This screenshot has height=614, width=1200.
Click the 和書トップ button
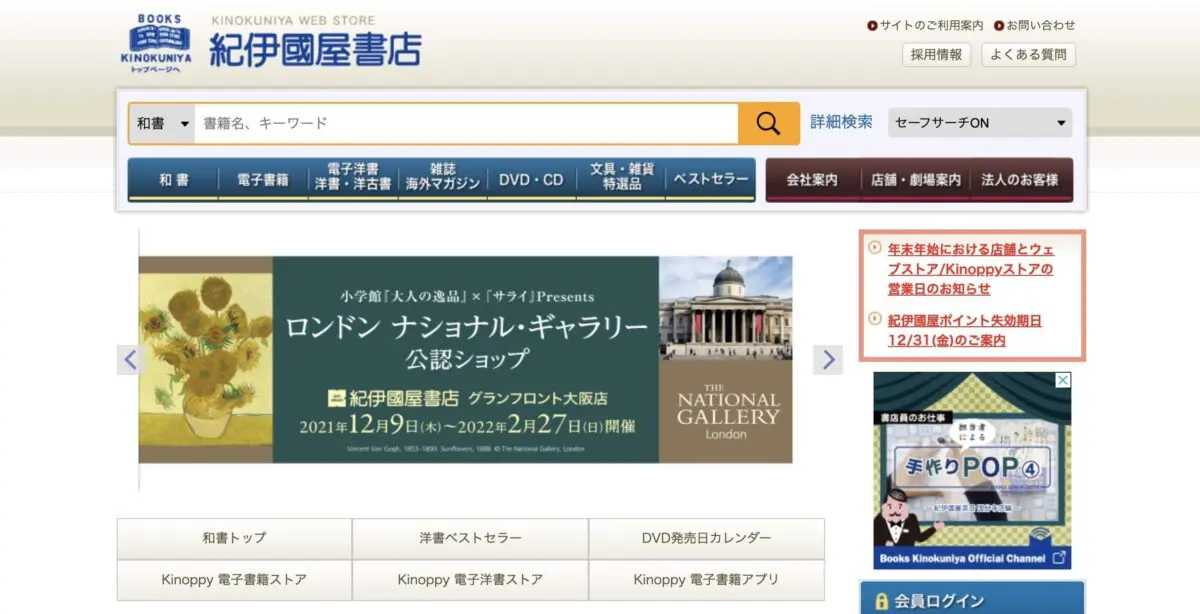234,538
